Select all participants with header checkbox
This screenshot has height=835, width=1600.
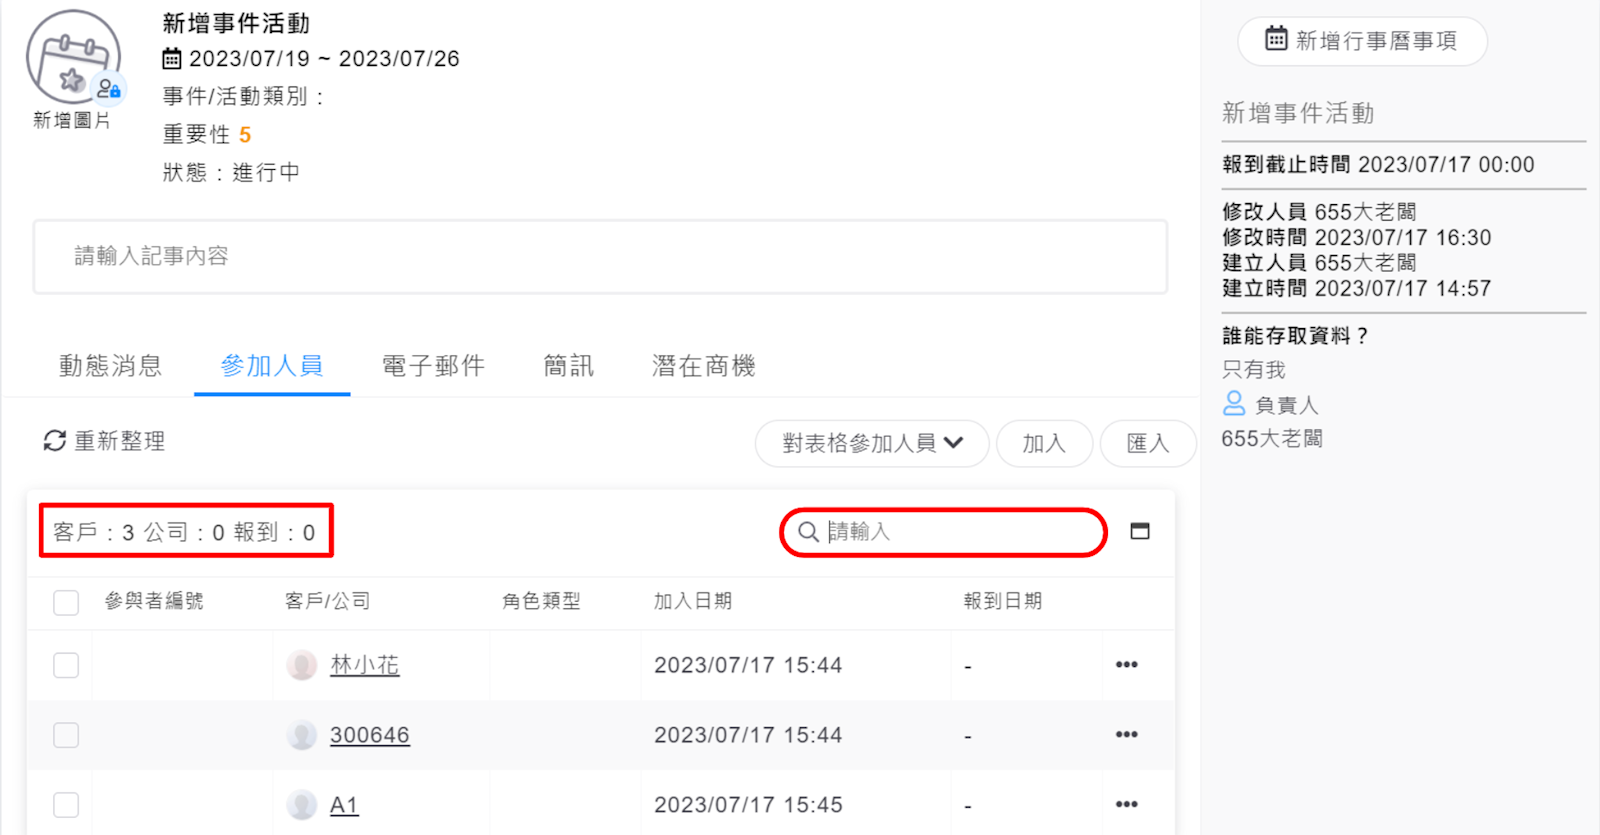[x=66, y=602]
